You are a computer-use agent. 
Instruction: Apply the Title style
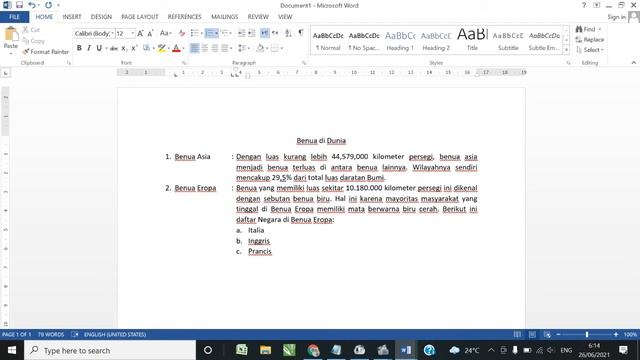coord(472,41)
